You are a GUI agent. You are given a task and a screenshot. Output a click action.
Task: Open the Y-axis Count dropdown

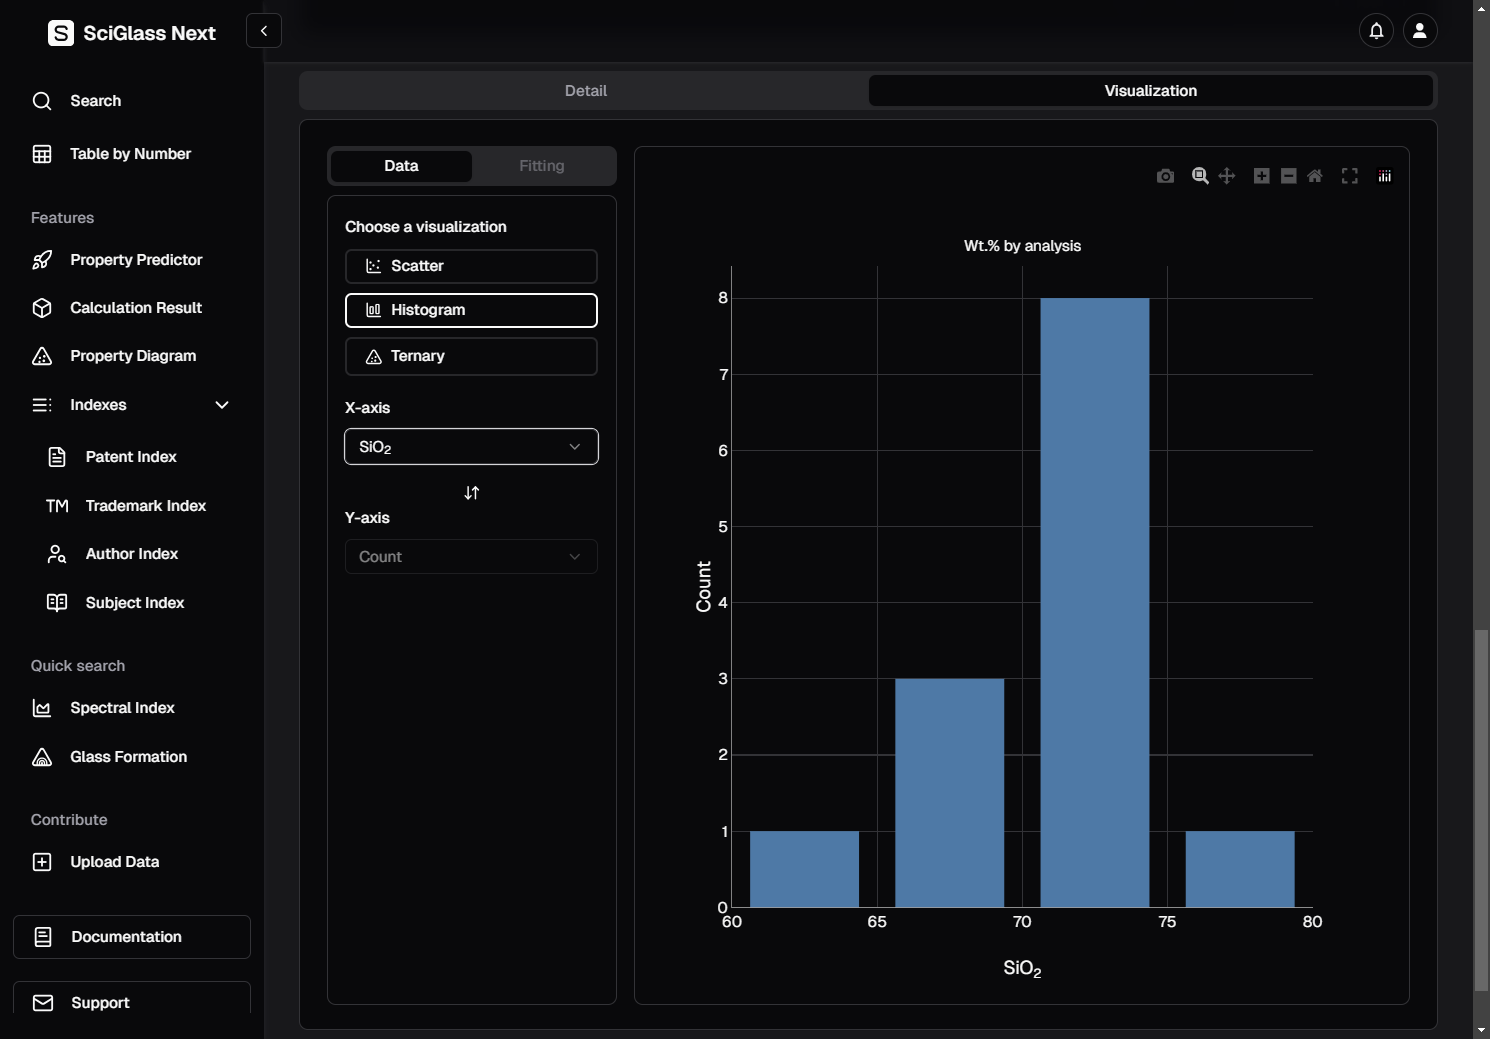(471, 557)
